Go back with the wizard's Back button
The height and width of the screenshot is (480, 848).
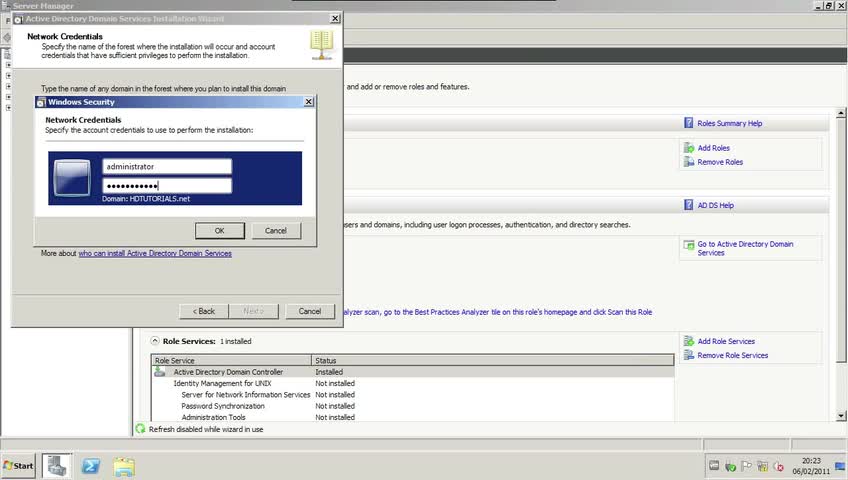click(x=204, y=311)
